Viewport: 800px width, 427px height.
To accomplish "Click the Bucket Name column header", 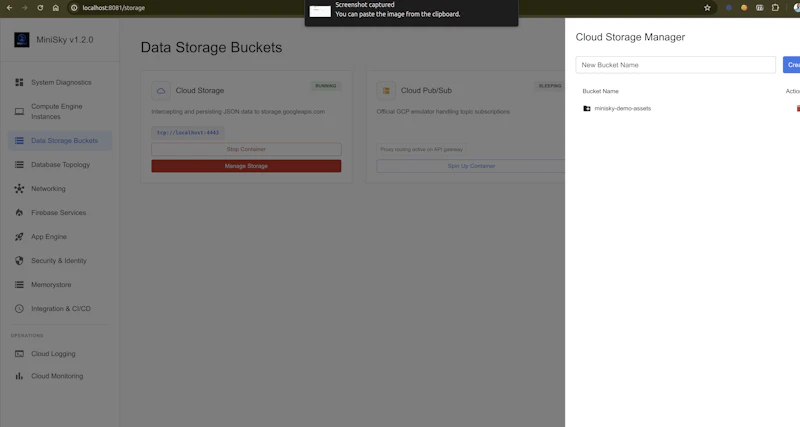I will [x=601, y=91].
